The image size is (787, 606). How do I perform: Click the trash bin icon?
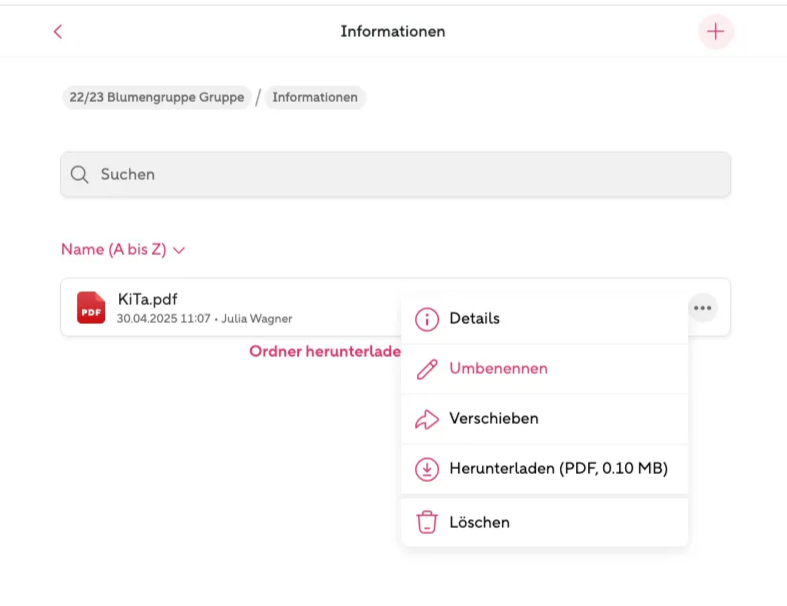tap(427, 522)
